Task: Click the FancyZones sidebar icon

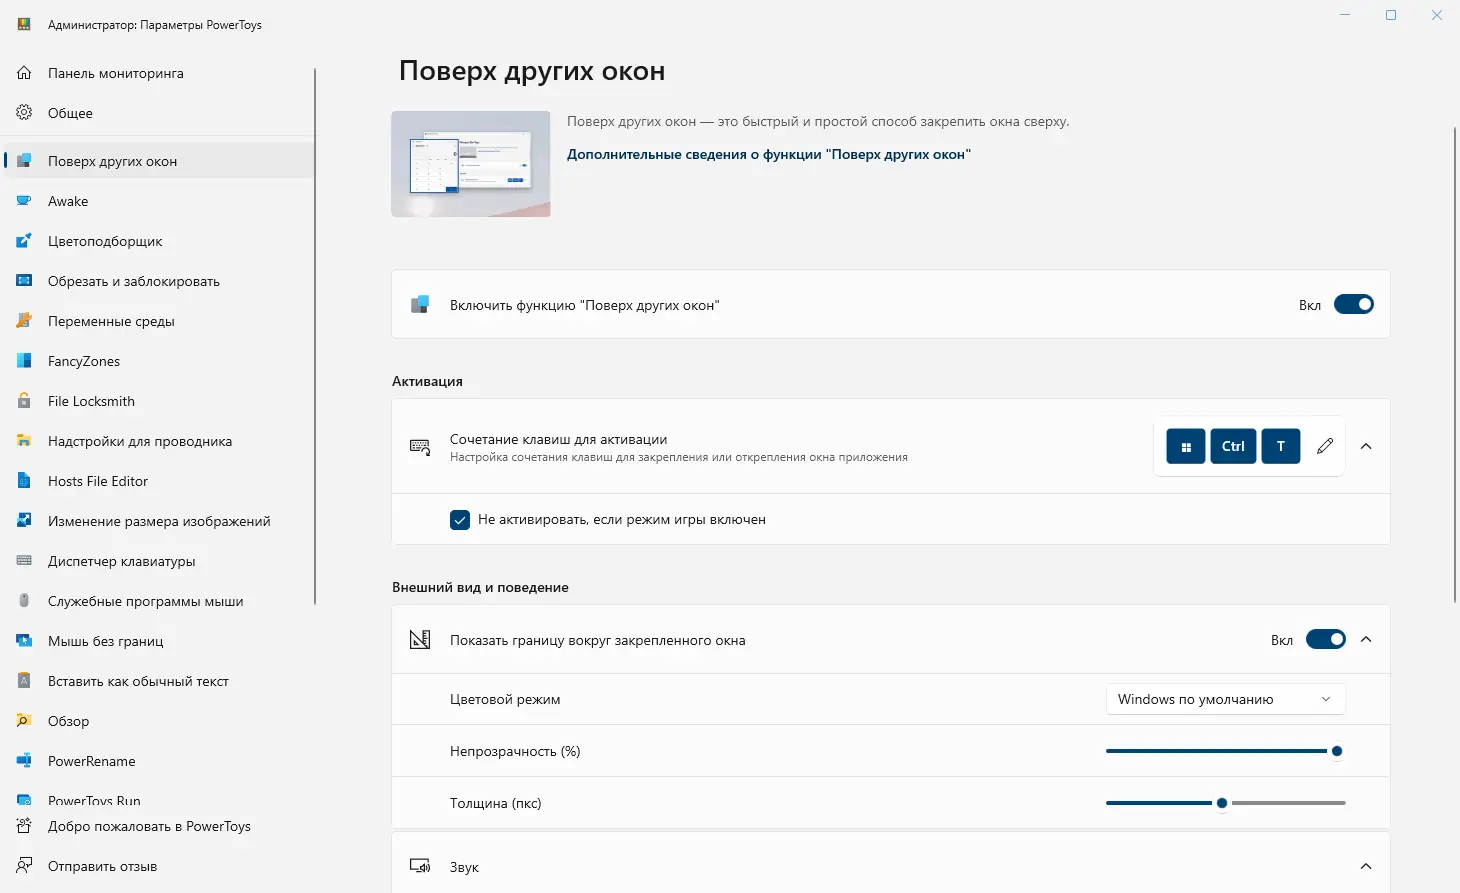Action: [24, 361]
